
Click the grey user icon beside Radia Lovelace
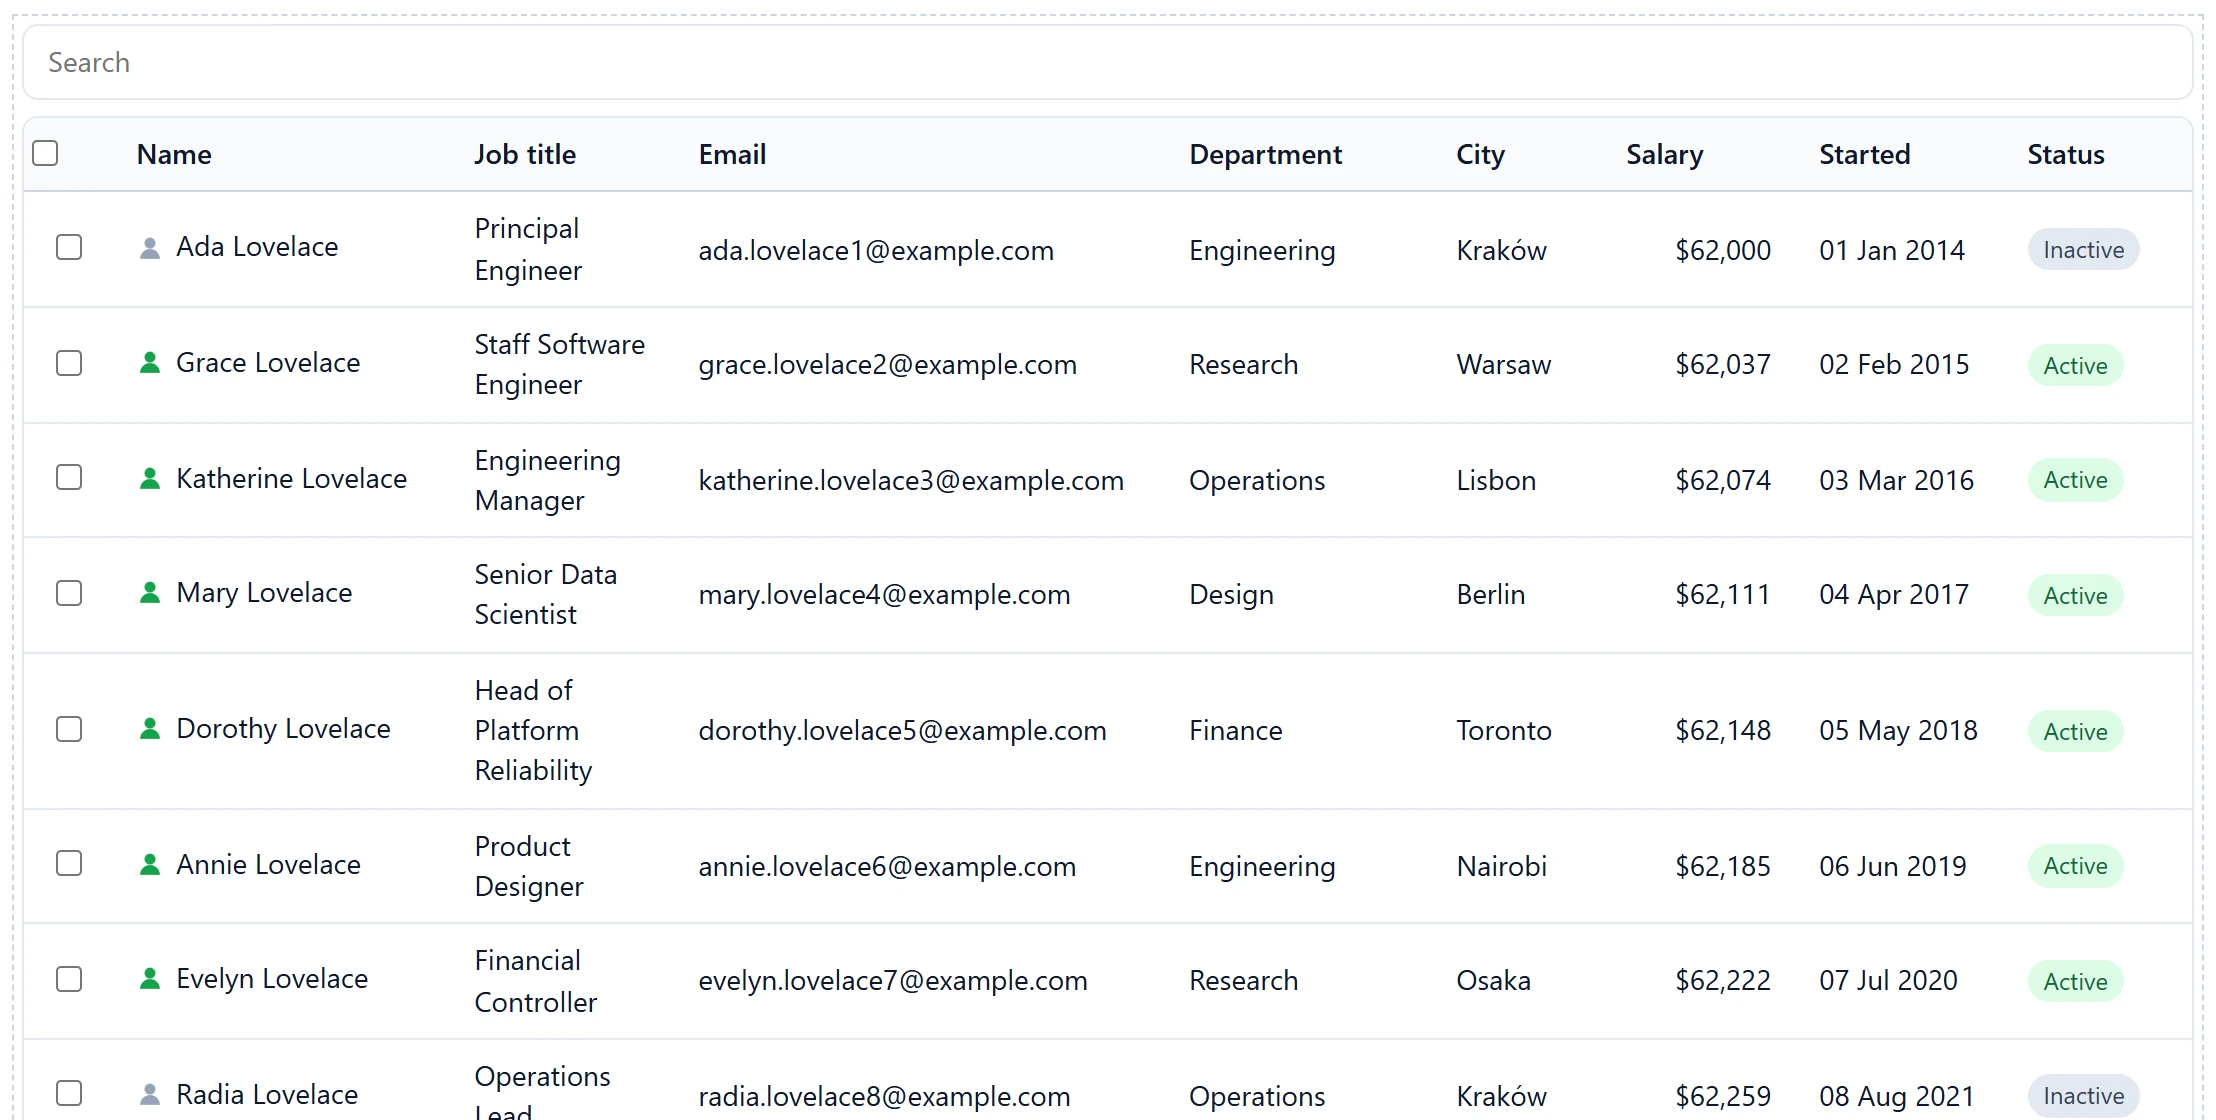tap(149, 1095)
